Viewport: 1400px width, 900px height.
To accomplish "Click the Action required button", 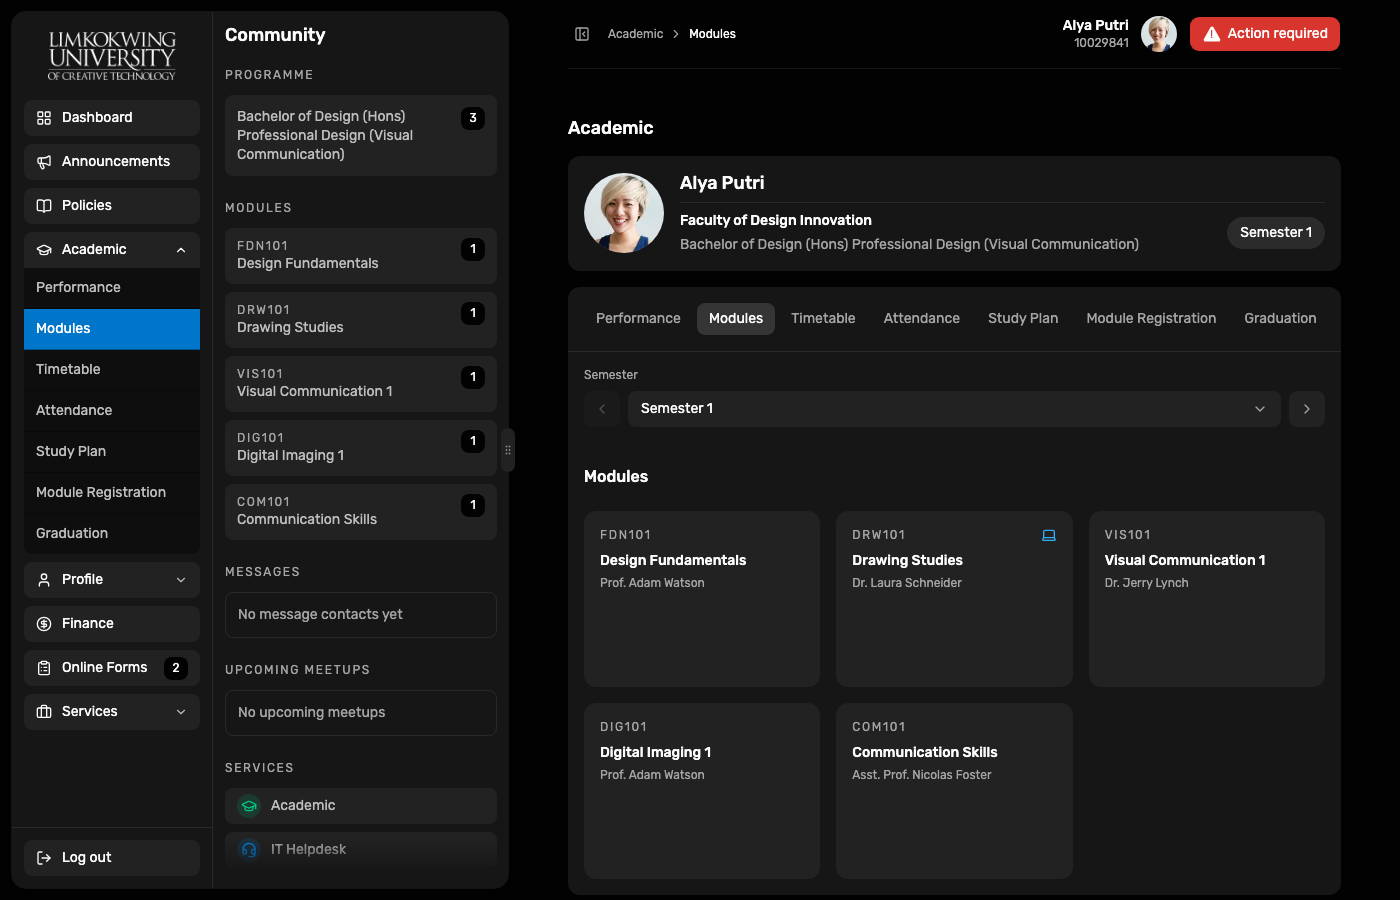I will [x=1265, y=34].
